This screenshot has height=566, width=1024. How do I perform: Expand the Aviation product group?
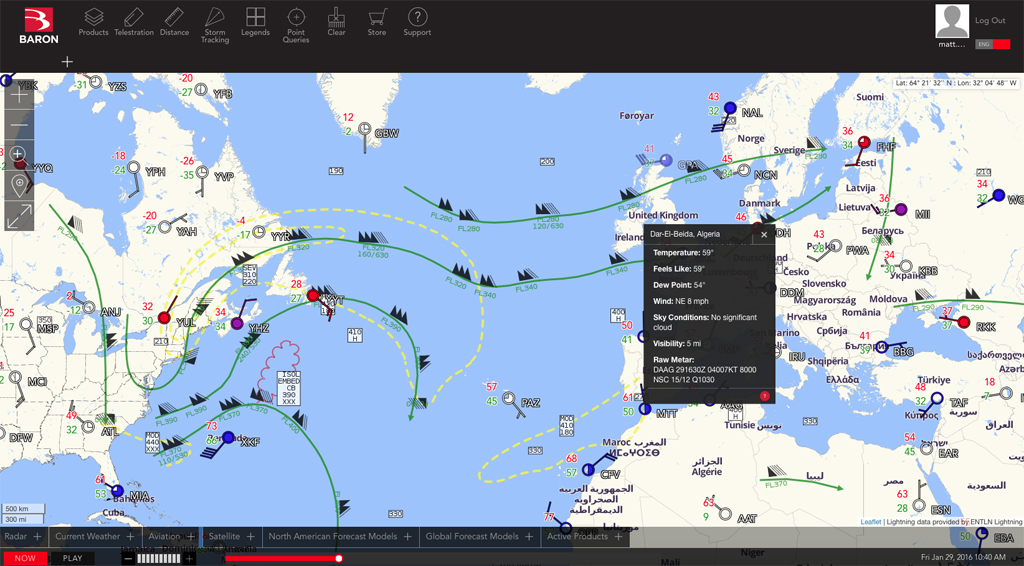191,537
